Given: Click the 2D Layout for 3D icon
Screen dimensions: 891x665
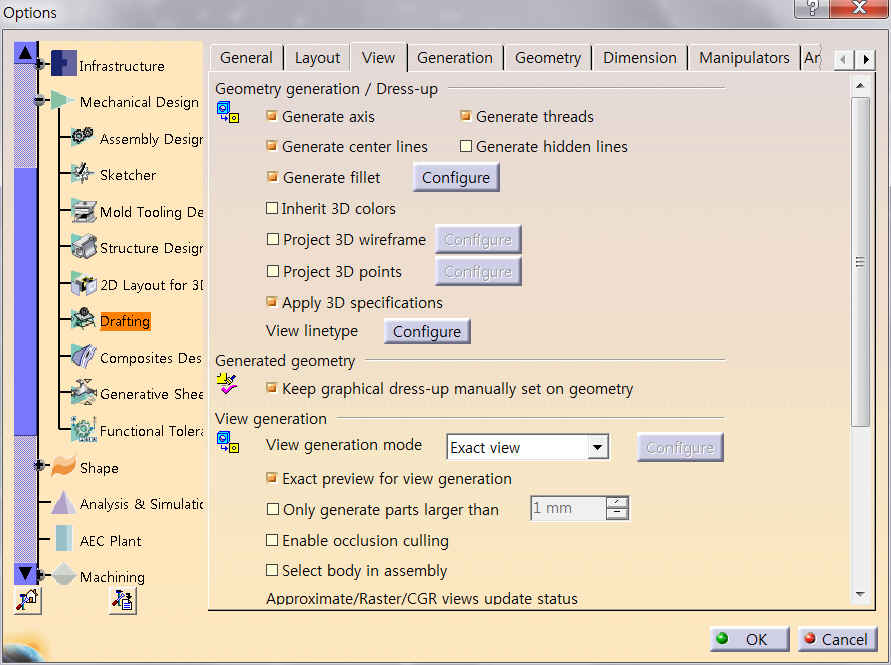Looking at the screenshot, I should 83,285.
